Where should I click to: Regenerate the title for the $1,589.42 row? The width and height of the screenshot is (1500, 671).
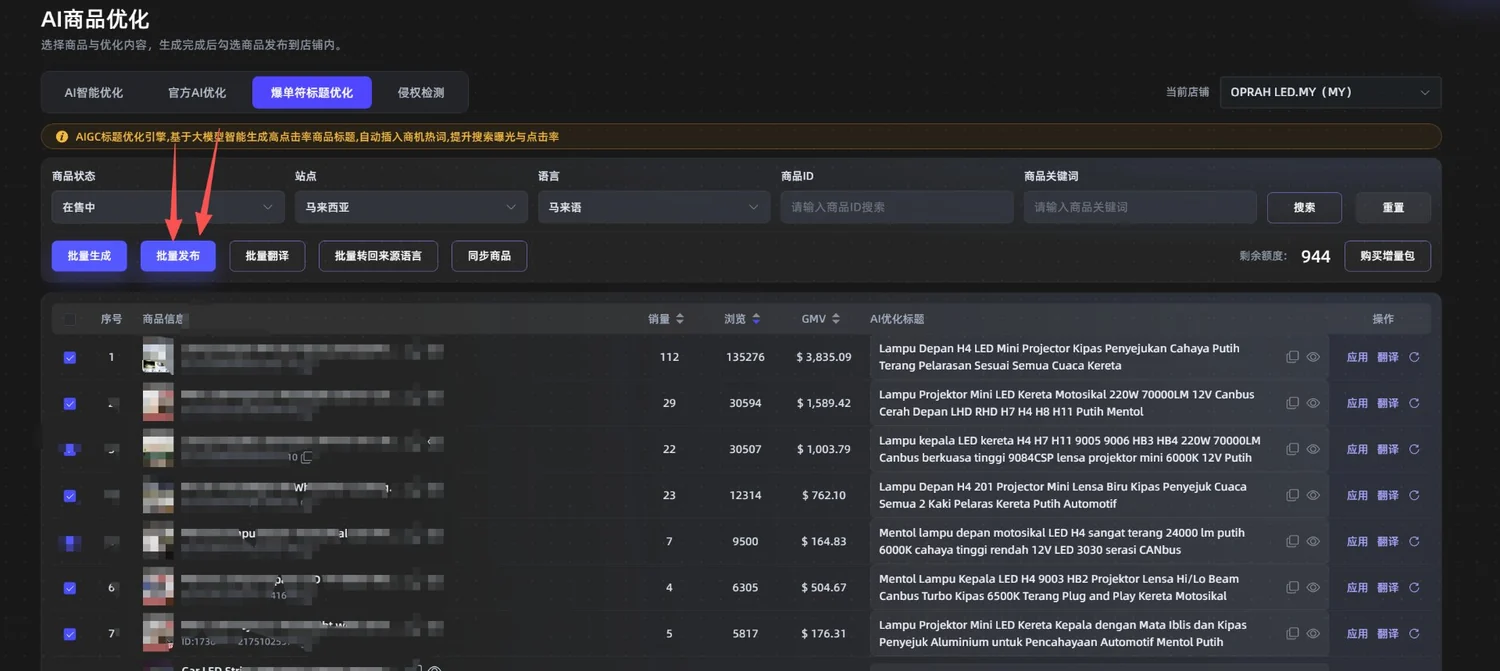click(x=1414, y=403)
